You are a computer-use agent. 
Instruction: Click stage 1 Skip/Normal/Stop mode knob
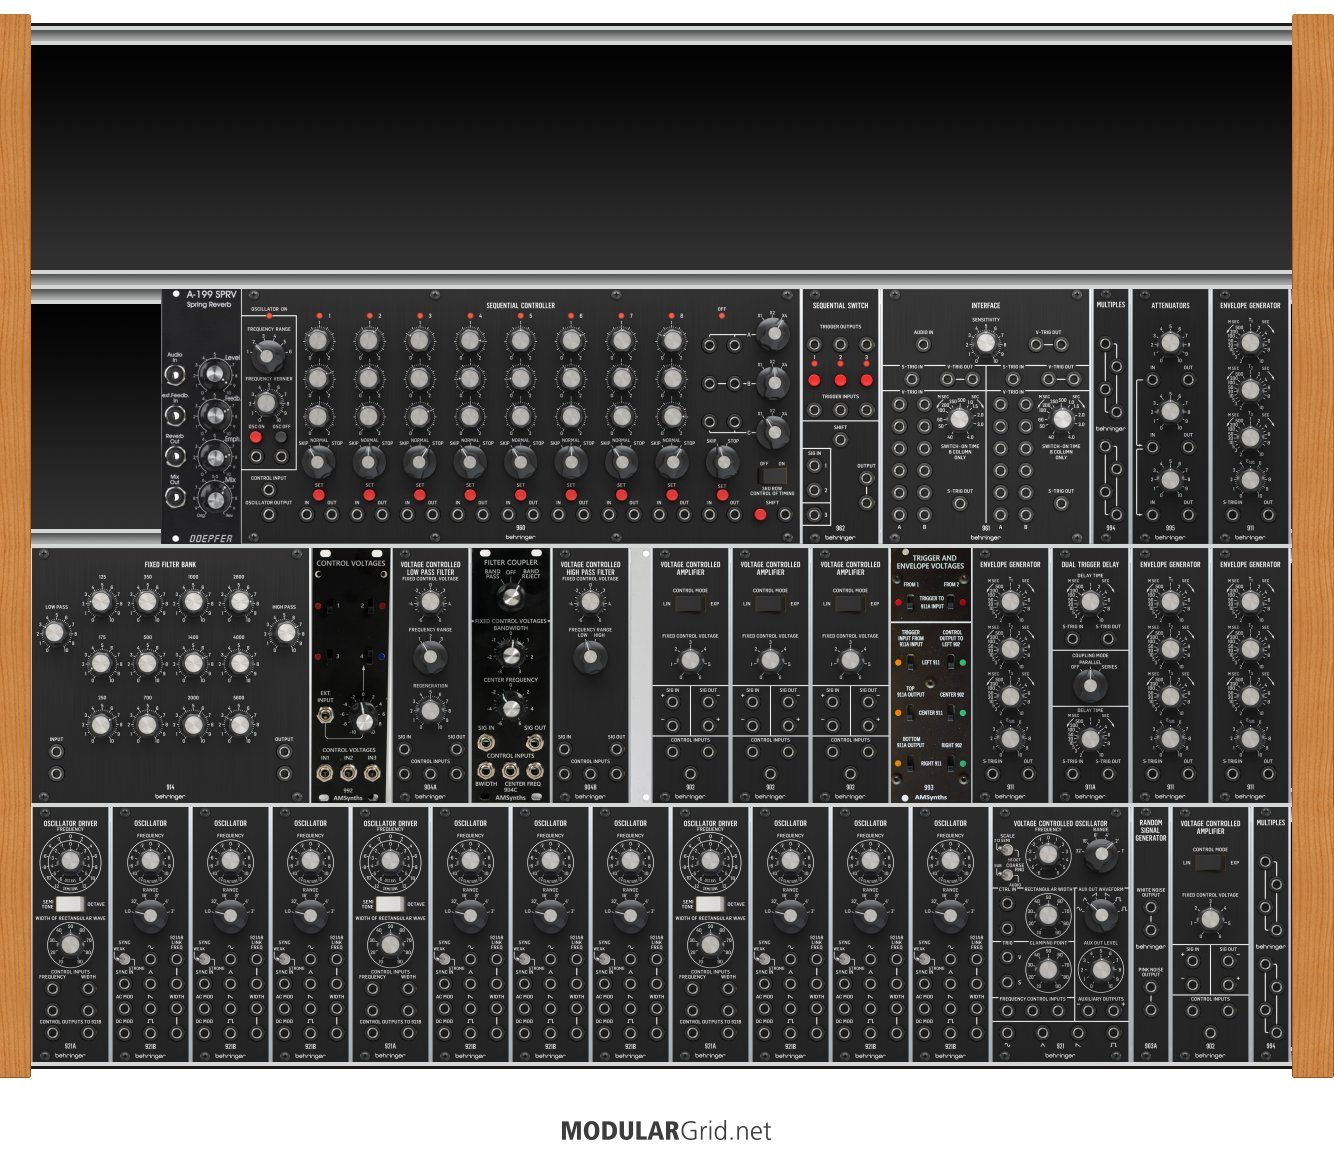pos(319,462)
